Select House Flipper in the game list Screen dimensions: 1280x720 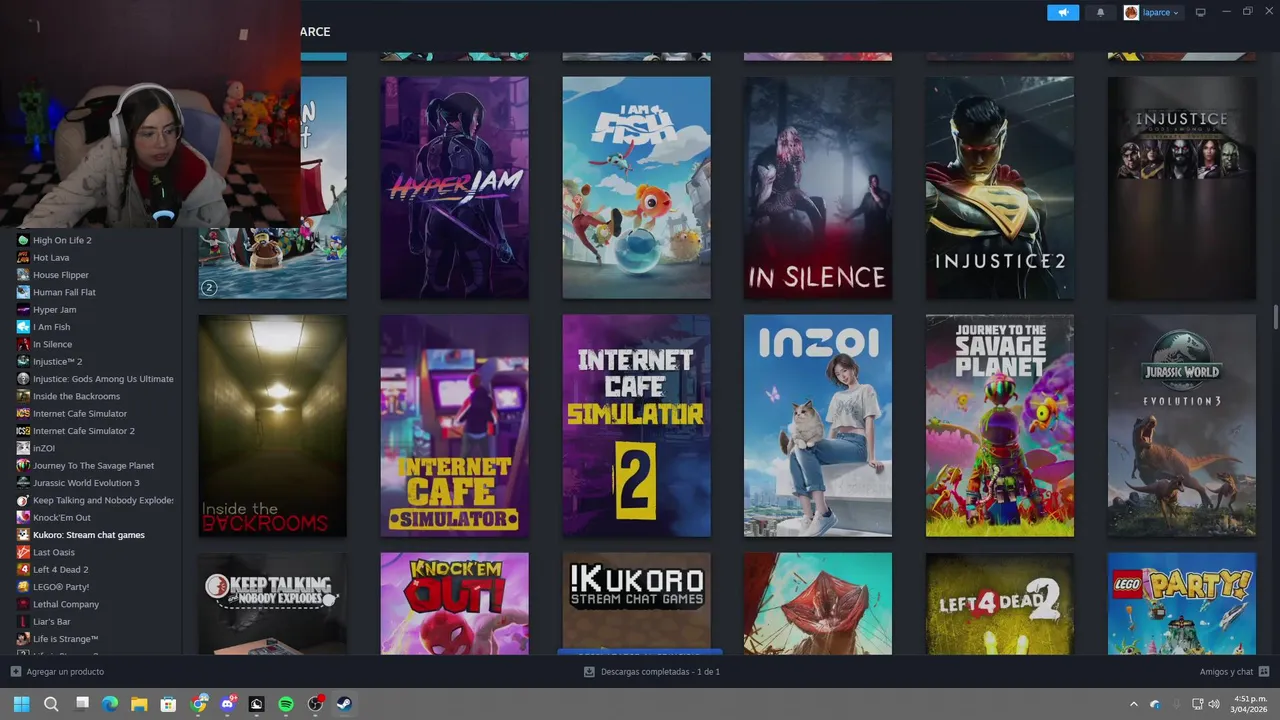tap(60, 275)
